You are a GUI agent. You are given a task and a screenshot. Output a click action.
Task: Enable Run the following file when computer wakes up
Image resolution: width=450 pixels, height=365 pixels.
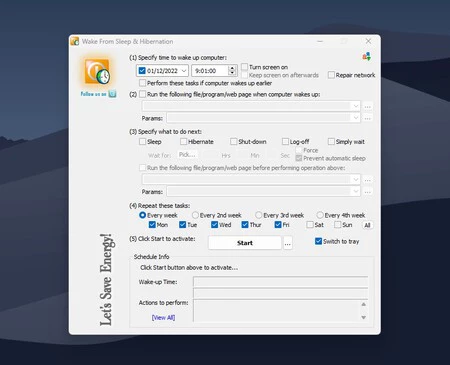[x=142, y=94]
